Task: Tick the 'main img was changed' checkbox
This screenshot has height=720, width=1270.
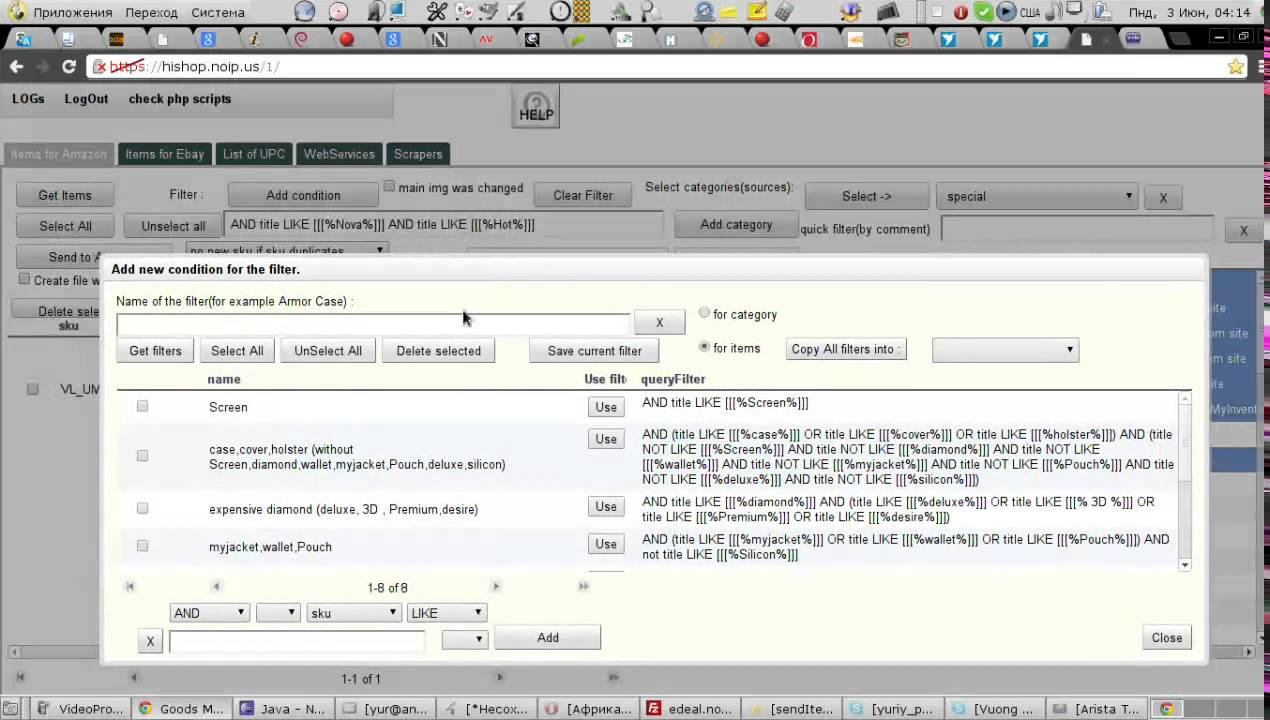Action: click(390, 186)
